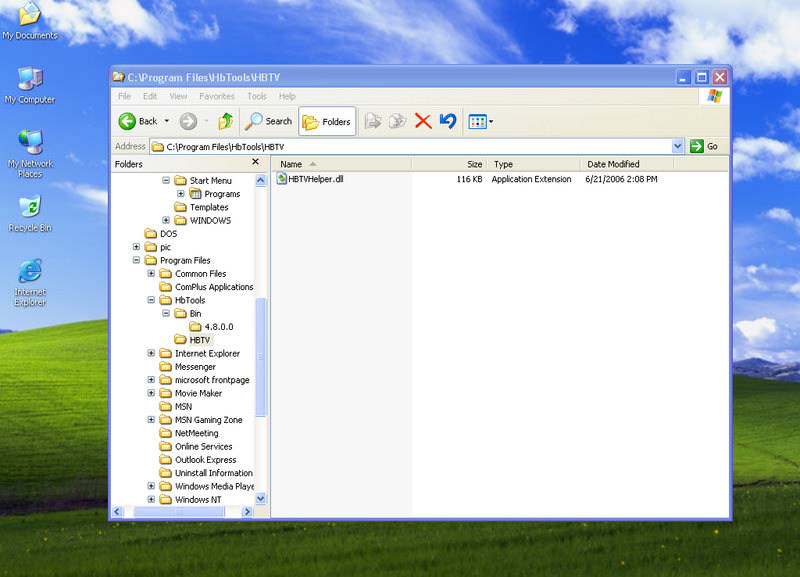The image size is (800, 577).
Task: Expand the MSN Gaming Zone node
Action: pos(151,419)
